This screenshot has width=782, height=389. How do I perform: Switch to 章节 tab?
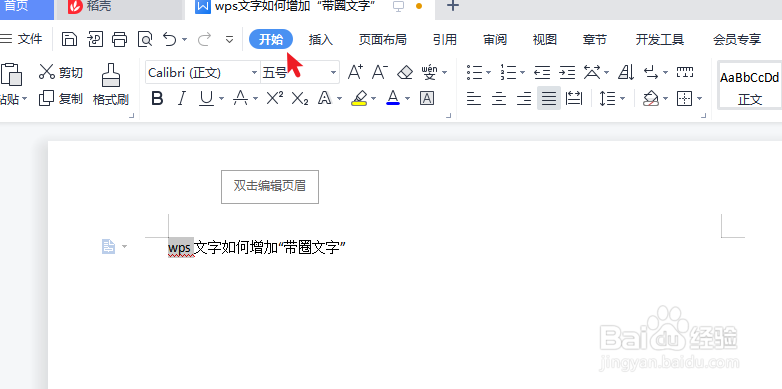pyautogui.click(x=594, y=39)
